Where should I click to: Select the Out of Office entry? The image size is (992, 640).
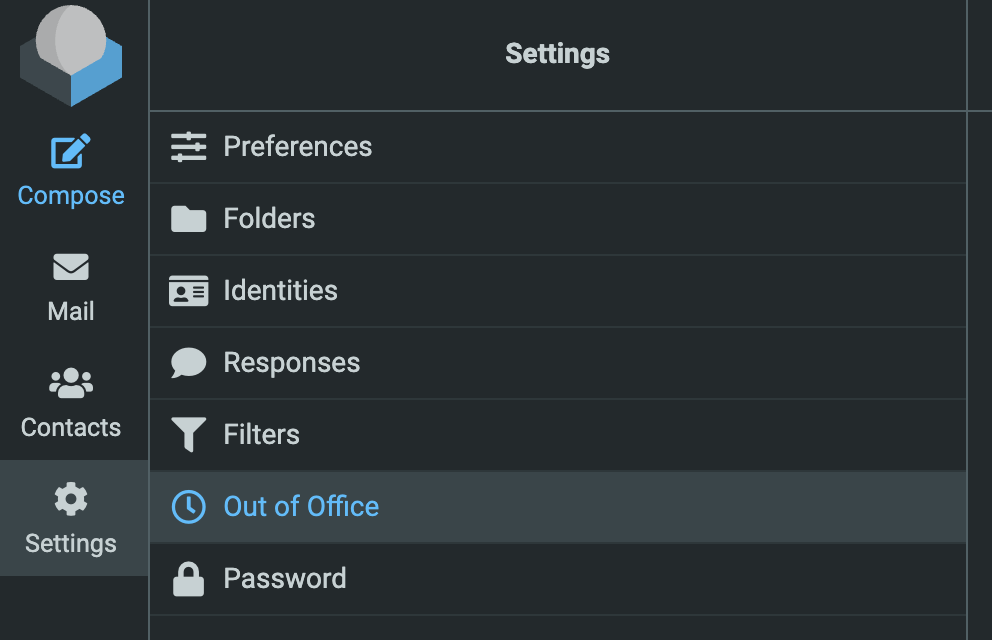(301, 507)
